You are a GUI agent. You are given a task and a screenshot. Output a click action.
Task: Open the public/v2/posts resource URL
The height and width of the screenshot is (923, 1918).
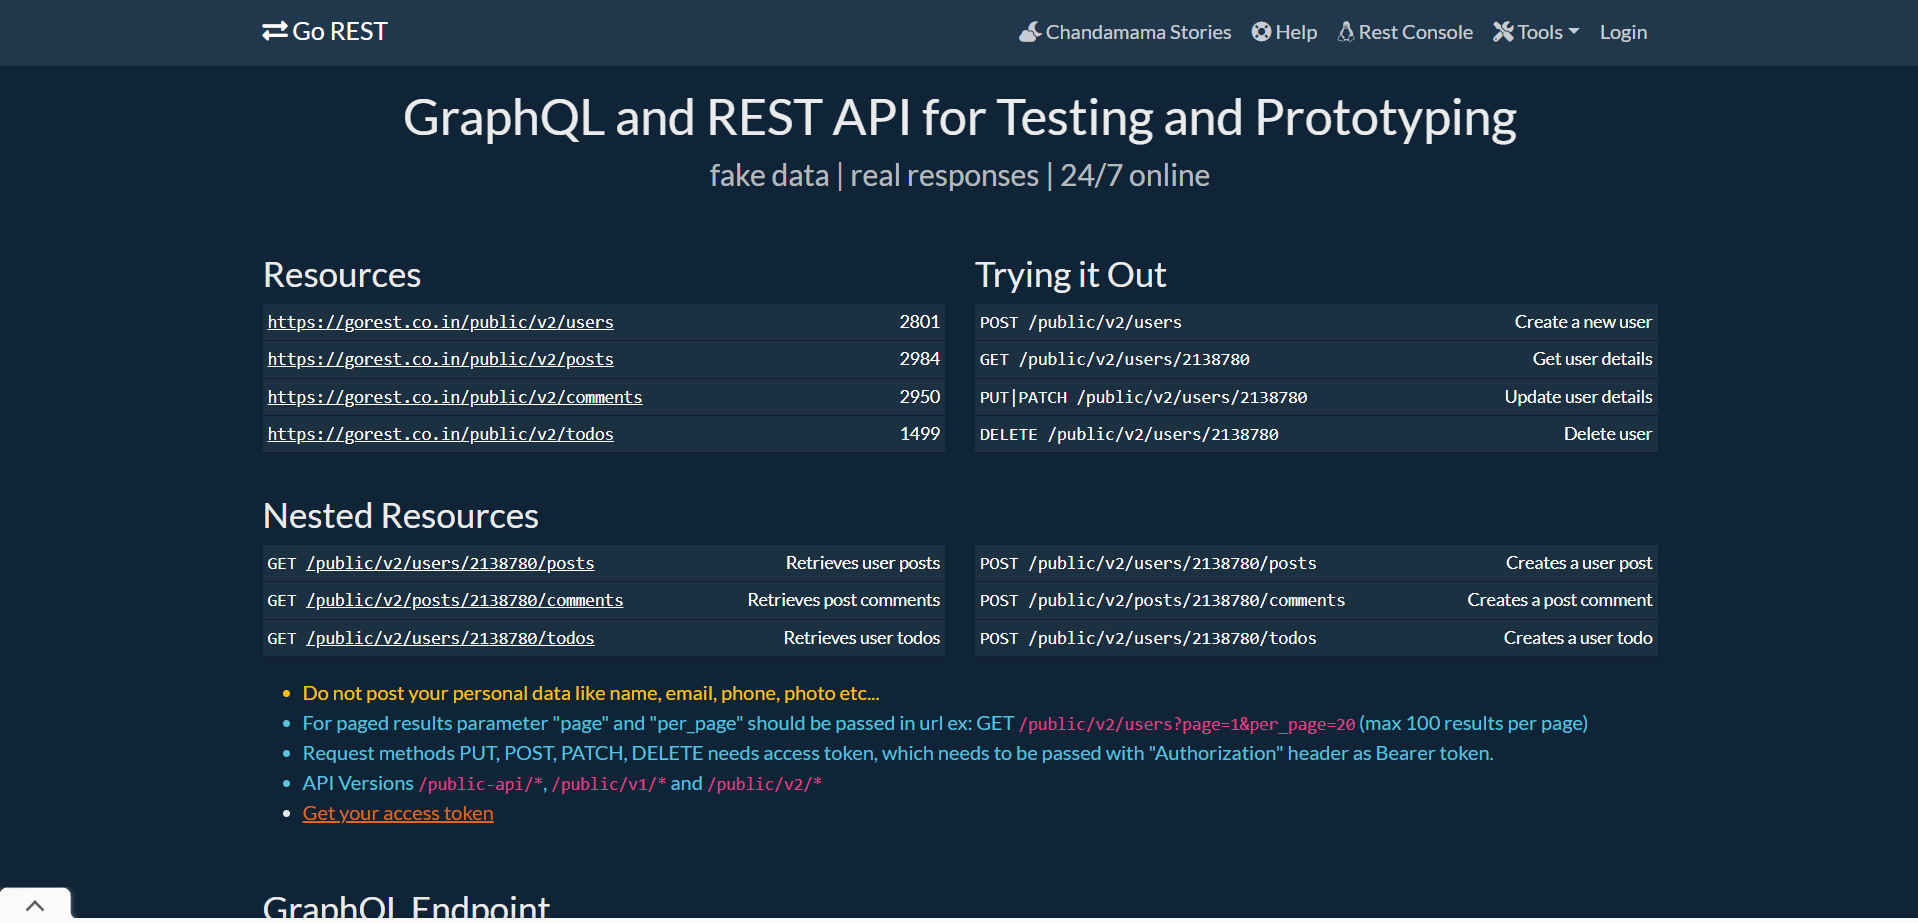coord(440,359)
